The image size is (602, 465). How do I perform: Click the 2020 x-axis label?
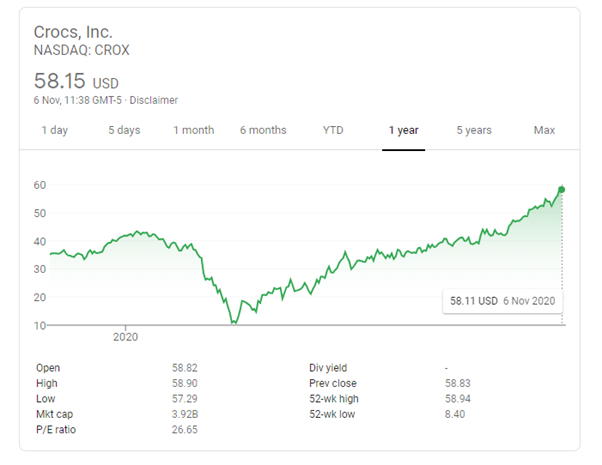coord(126,337)
